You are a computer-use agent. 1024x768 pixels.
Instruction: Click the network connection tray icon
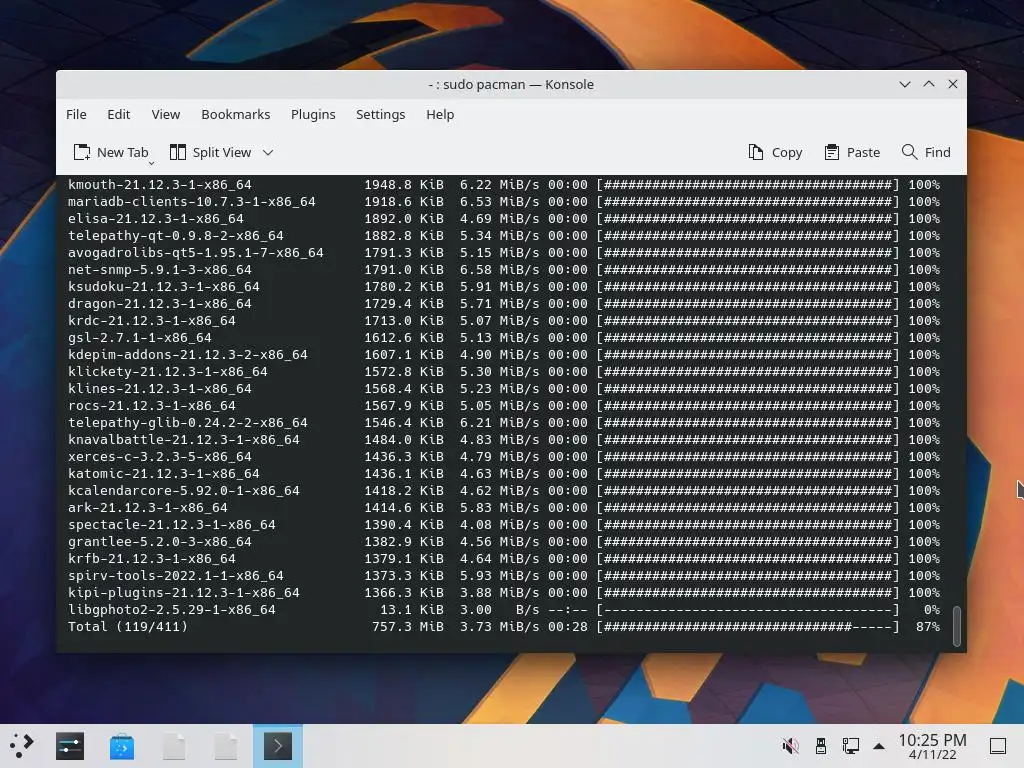coord(850,745)
